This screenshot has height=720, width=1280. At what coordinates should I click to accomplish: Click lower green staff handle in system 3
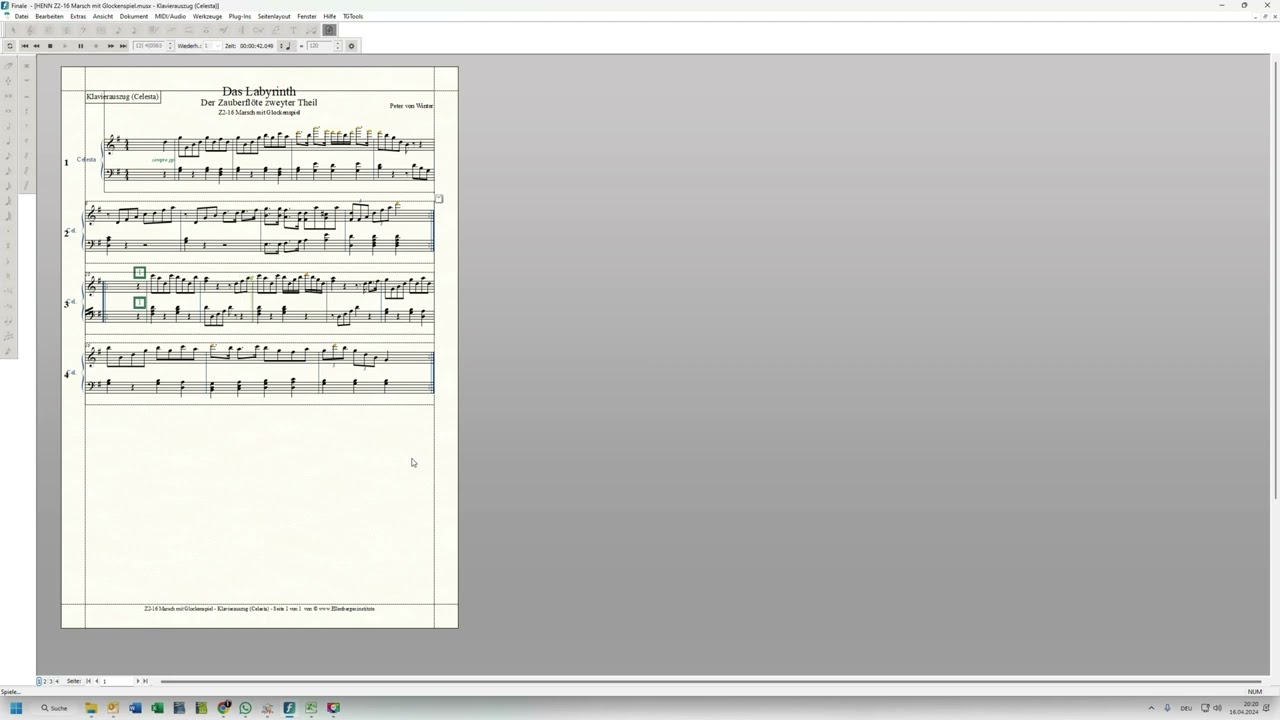point(139,302)
